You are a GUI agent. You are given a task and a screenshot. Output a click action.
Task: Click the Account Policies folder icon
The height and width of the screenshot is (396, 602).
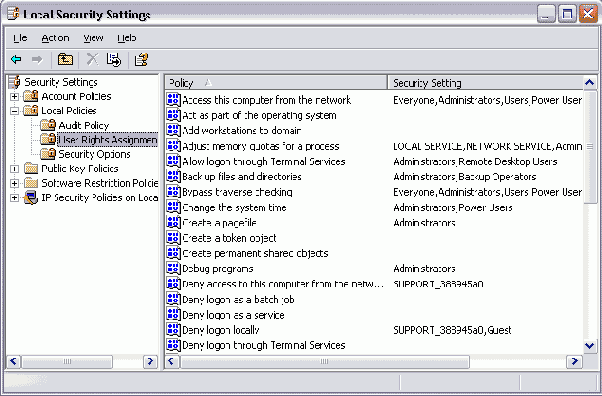pyautogui.click(x=31, y=96)
